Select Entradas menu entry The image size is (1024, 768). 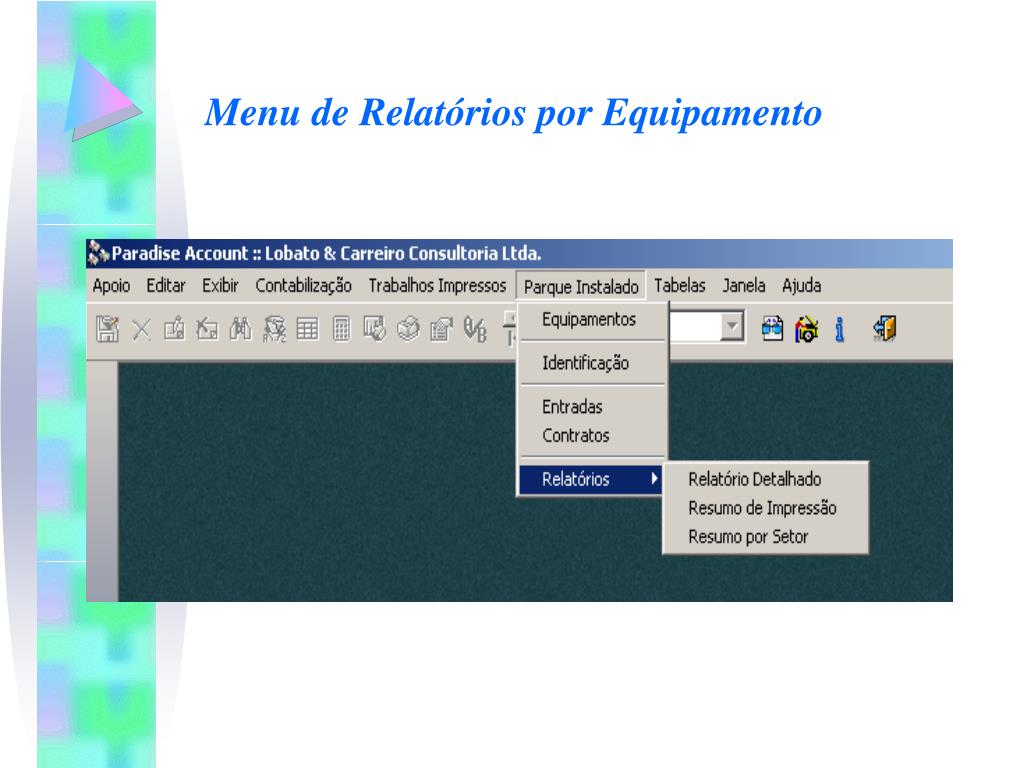coord(593,407)
